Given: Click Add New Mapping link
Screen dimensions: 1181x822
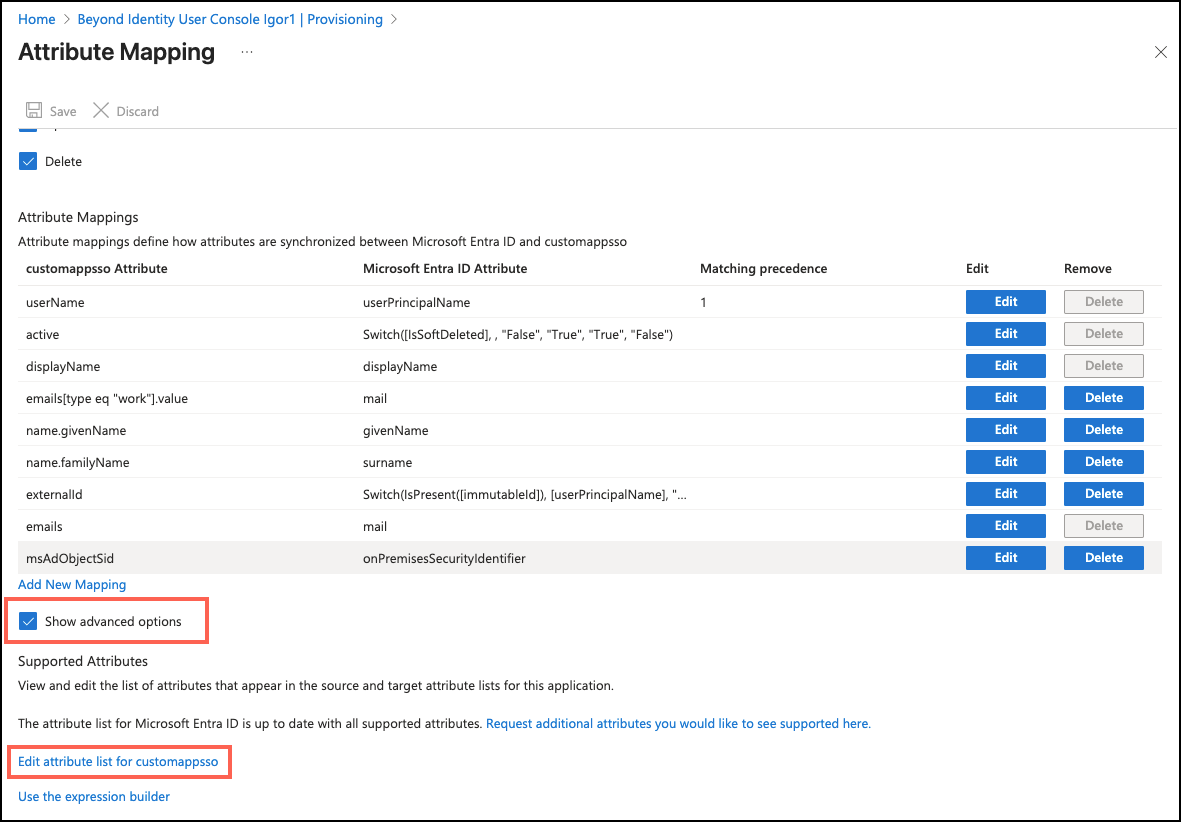Looking at the screenshot, I should [x=72, y=584].
